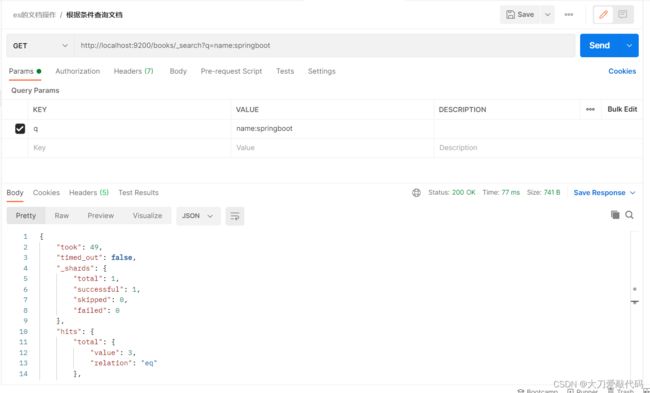
Task: Click the empty Value placeholder field
Action: point(332,148)
